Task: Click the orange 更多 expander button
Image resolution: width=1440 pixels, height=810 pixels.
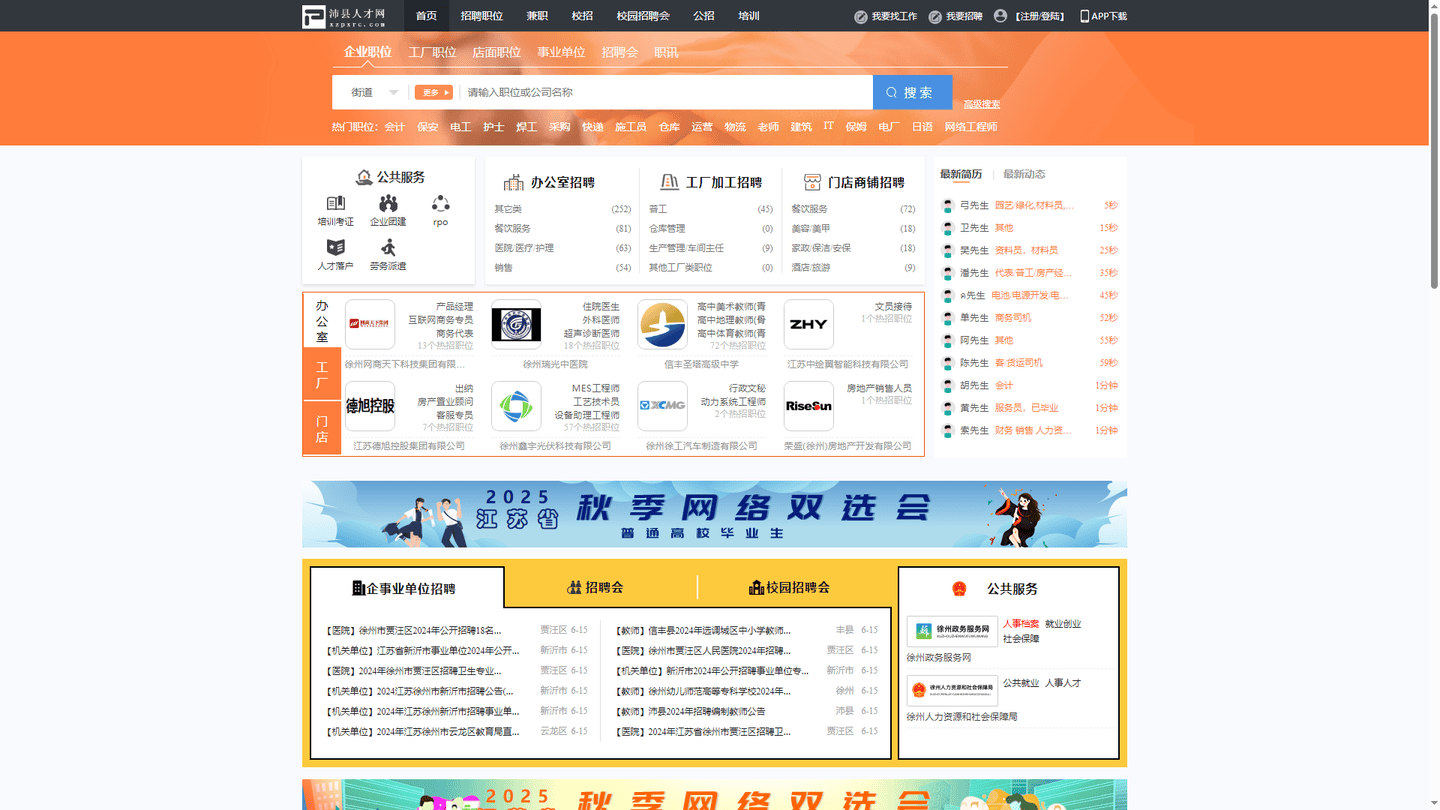Action: [x=434, y=92]
